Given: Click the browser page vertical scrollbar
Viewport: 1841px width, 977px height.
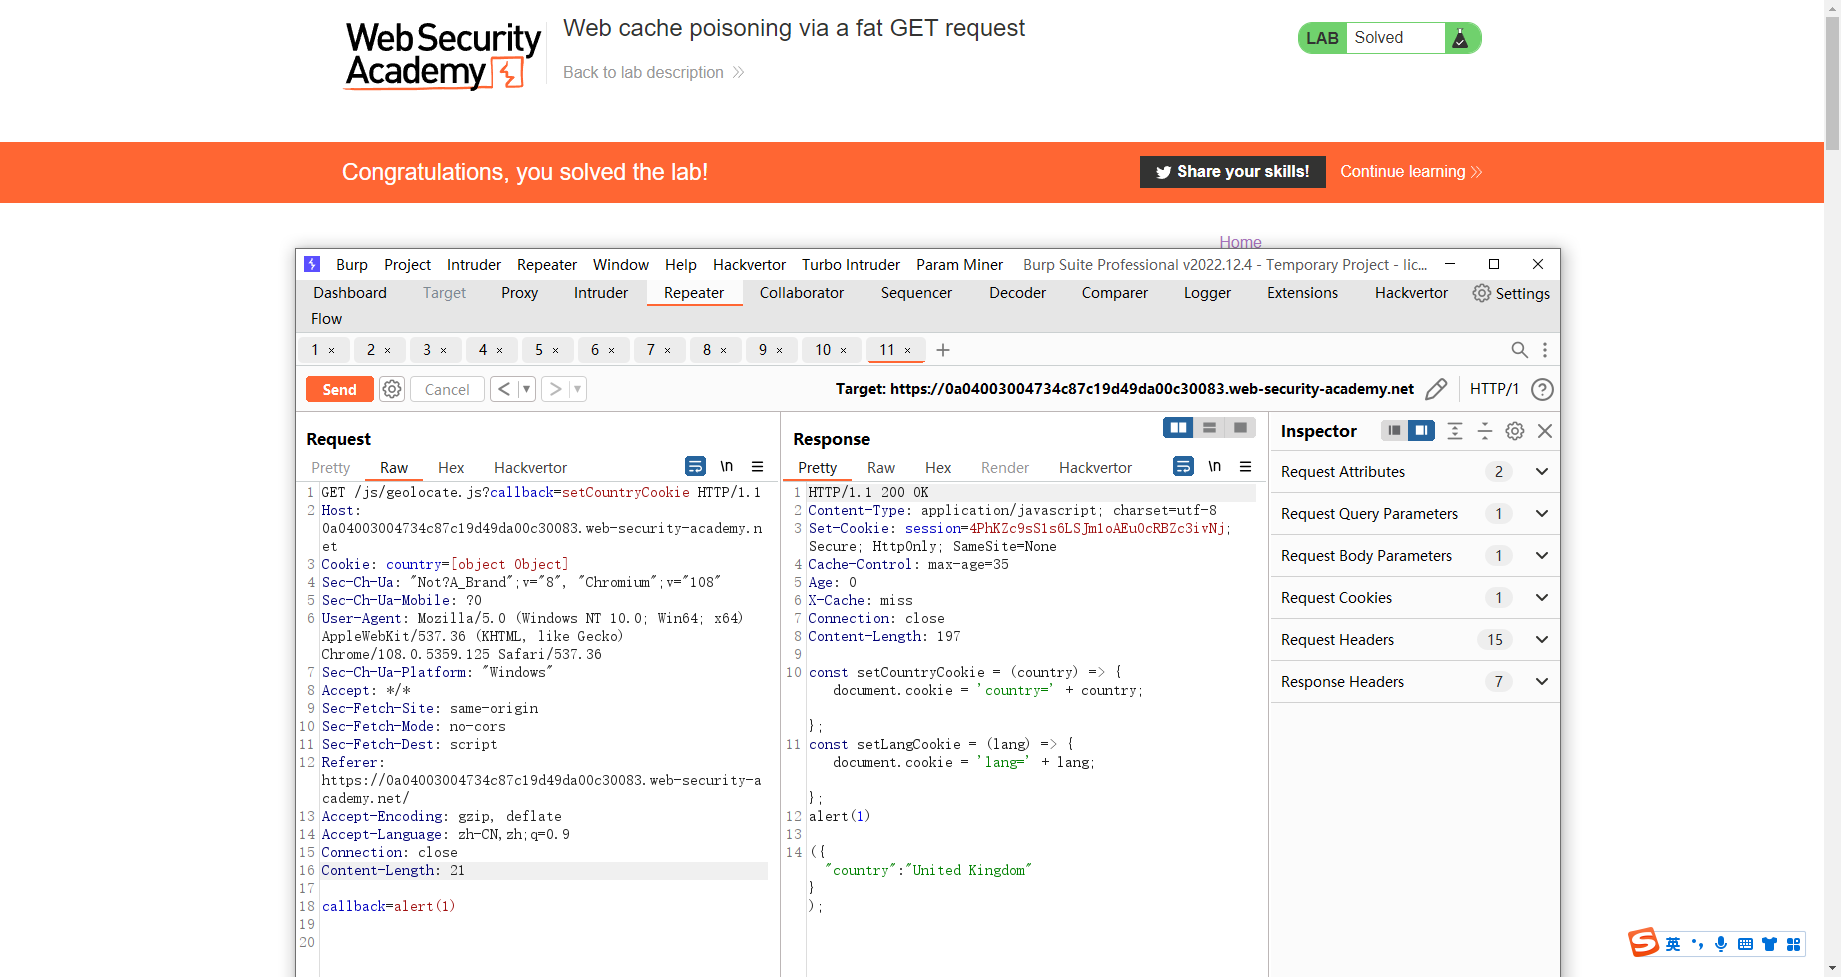Looking at the screenshot, I should tap(1832, 85).
